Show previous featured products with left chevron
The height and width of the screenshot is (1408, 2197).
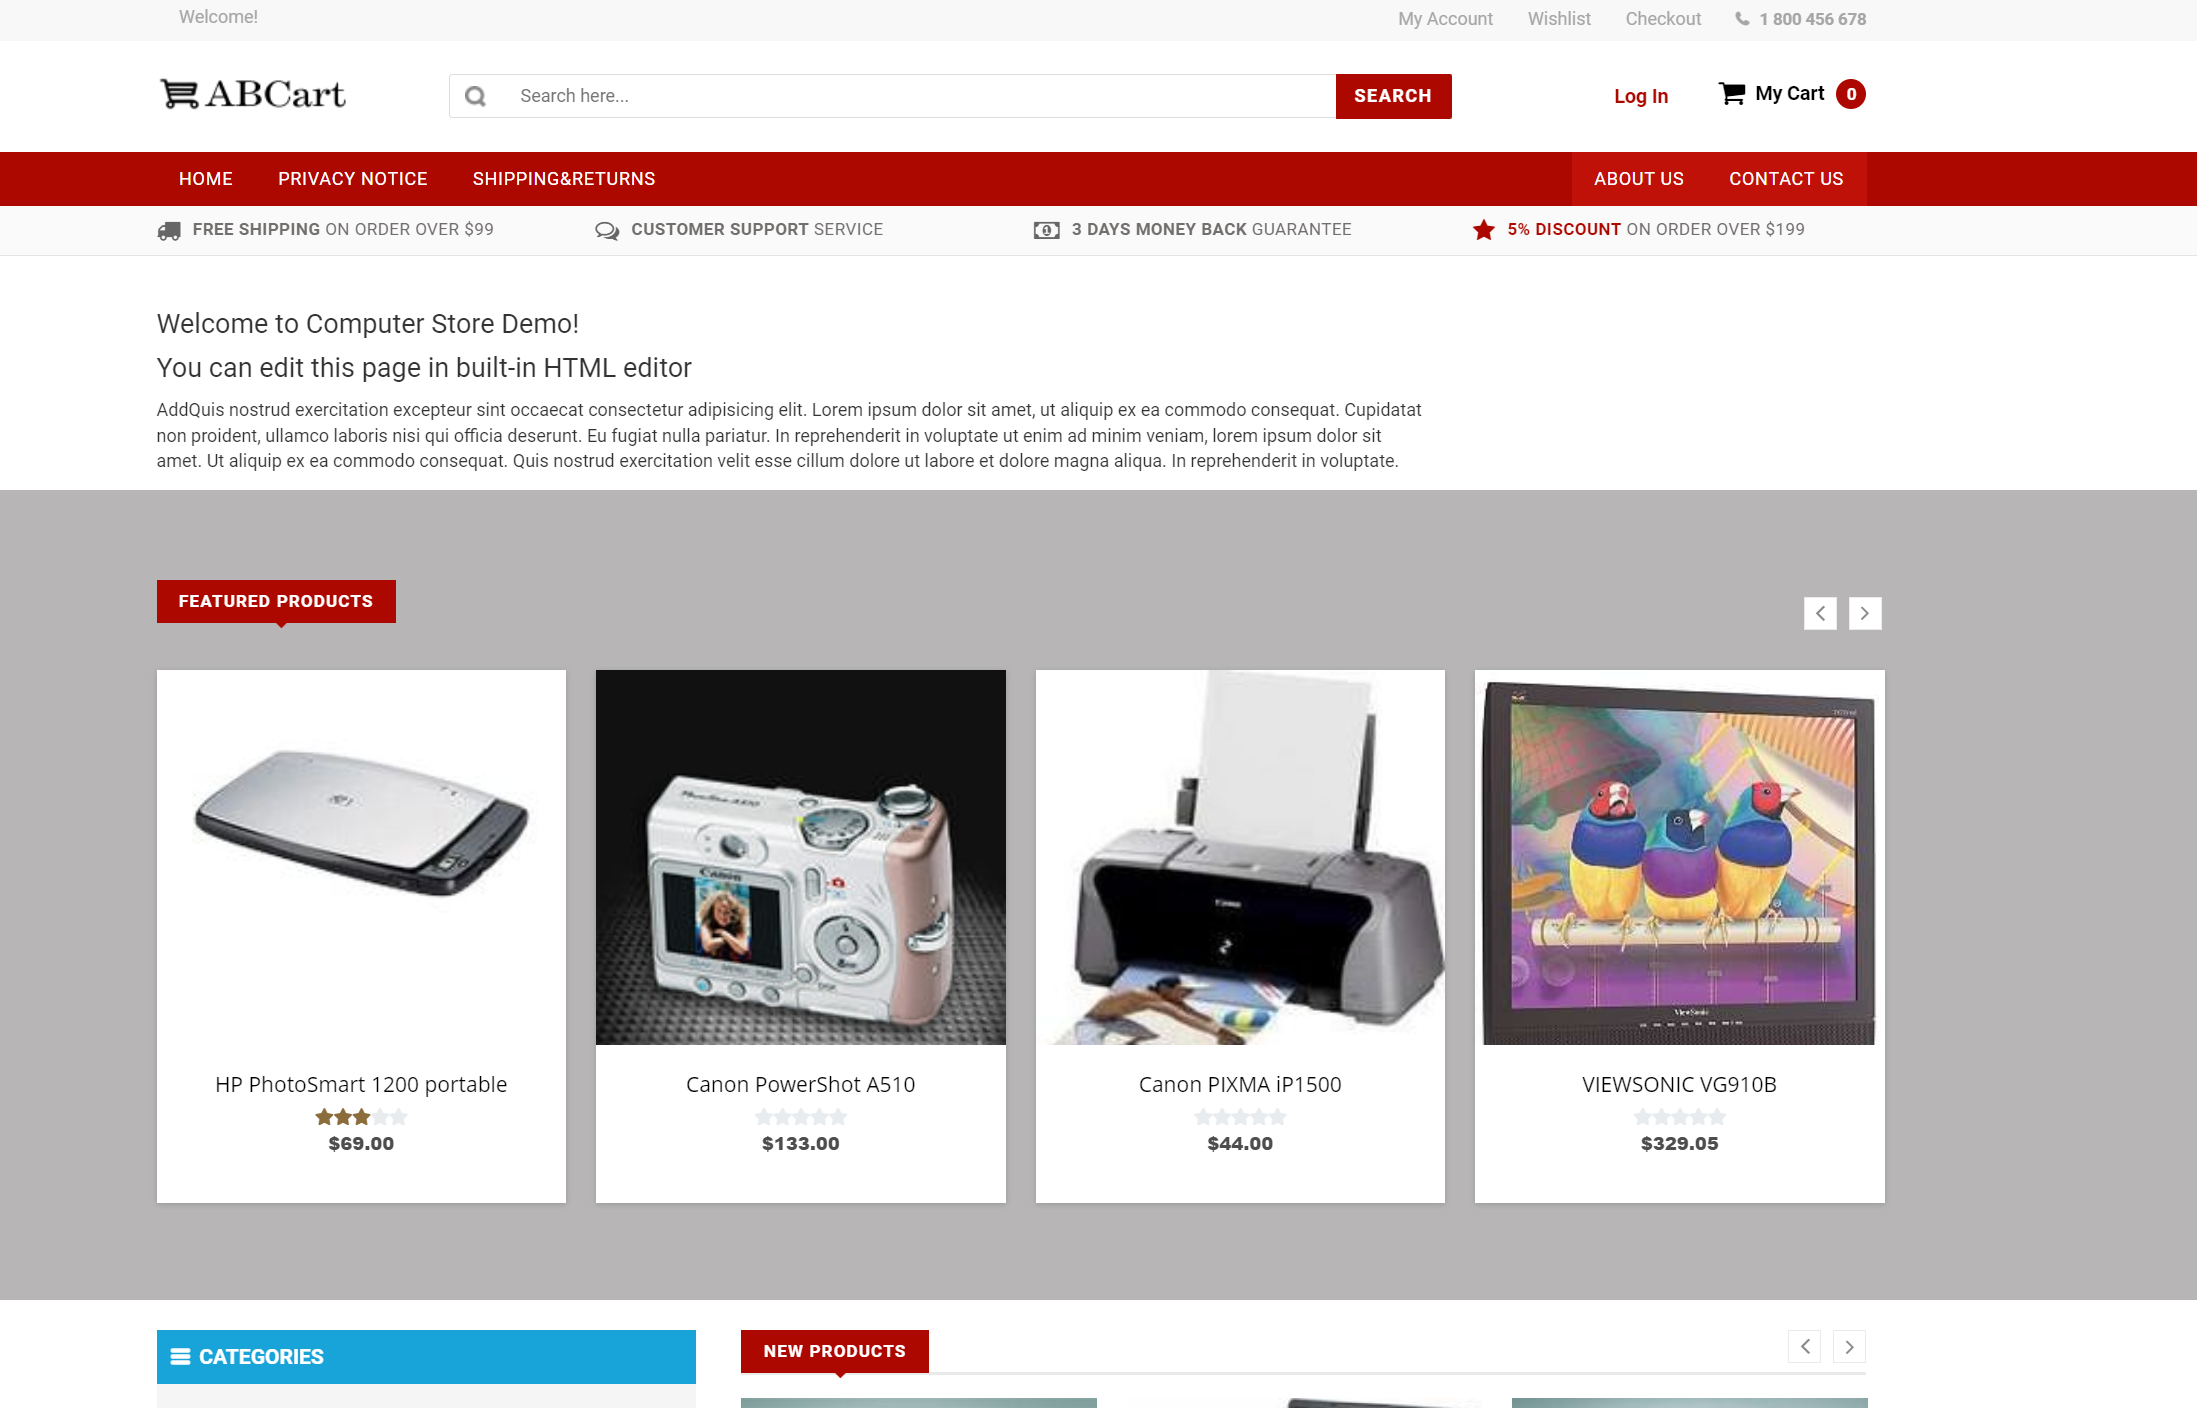coord(1820,613)
